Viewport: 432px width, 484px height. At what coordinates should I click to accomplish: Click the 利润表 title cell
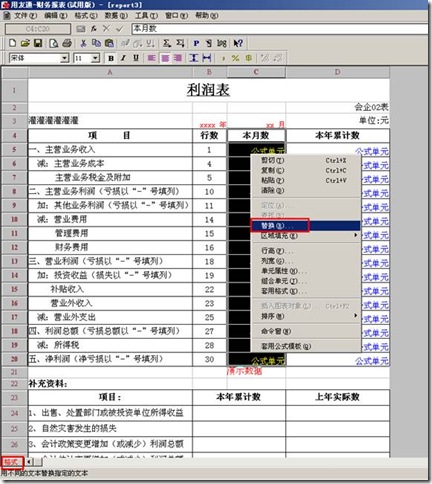[209, 90]
